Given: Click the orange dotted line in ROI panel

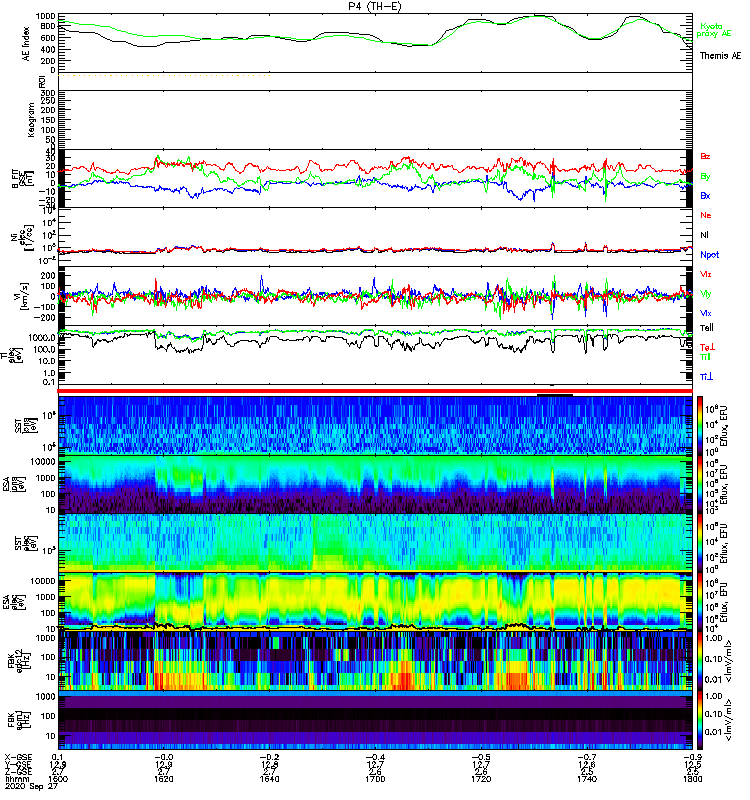Looking at the screenshot, I should [164, 76].
